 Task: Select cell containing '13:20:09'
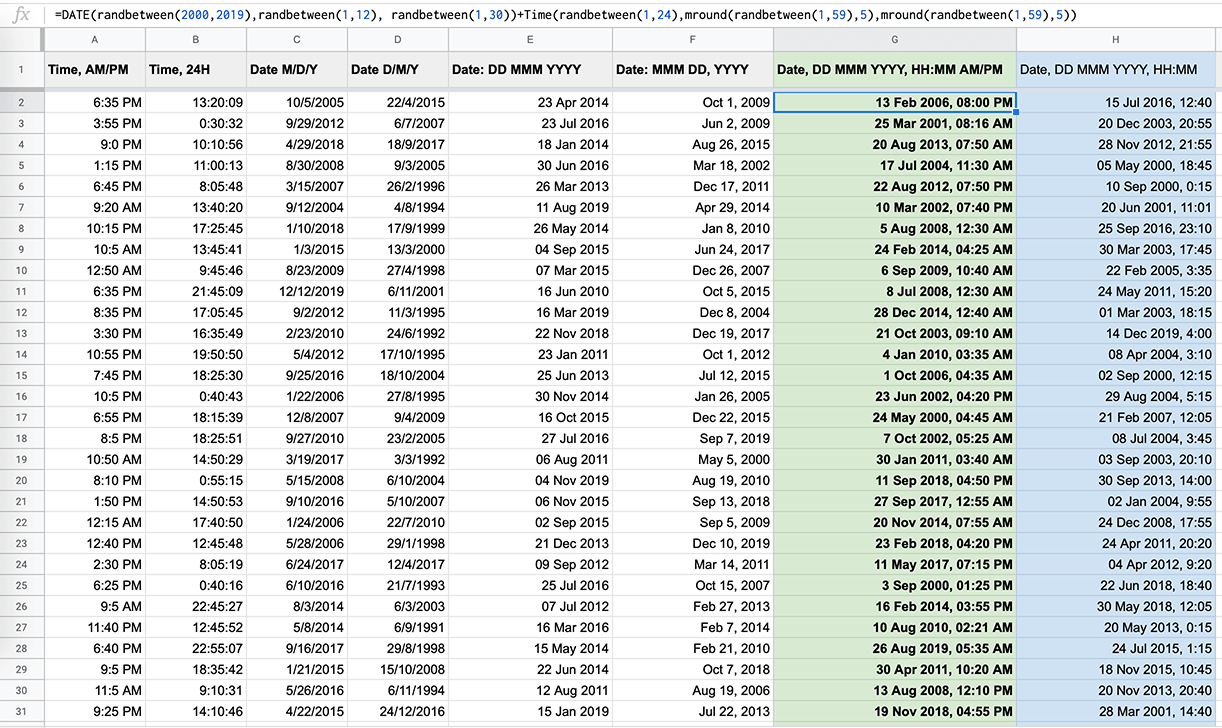[x=196, y=102]
